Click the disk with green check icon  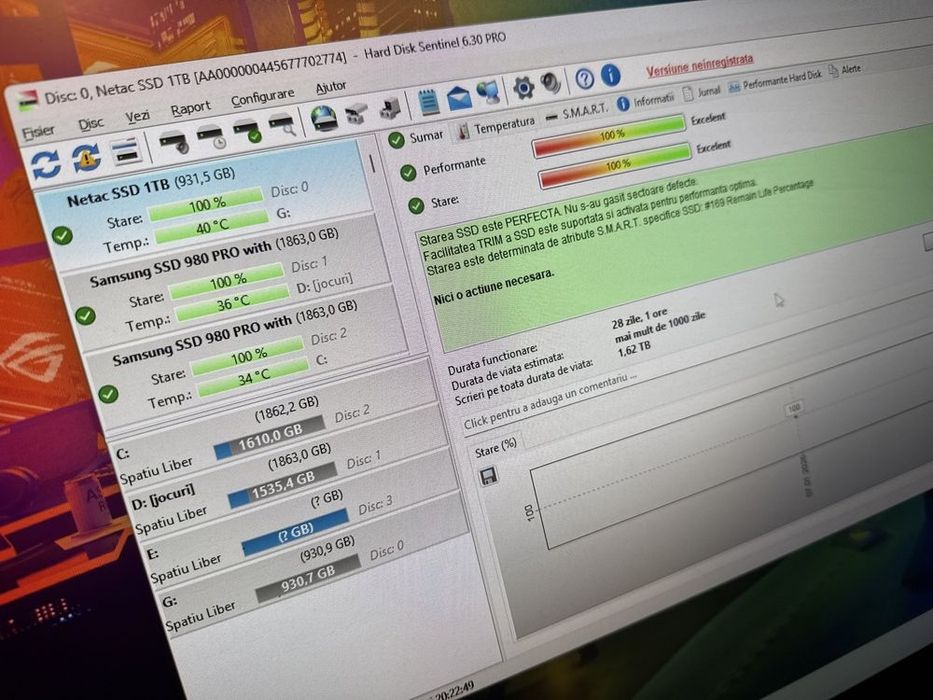pyautogui.click(x=247, y=130)
